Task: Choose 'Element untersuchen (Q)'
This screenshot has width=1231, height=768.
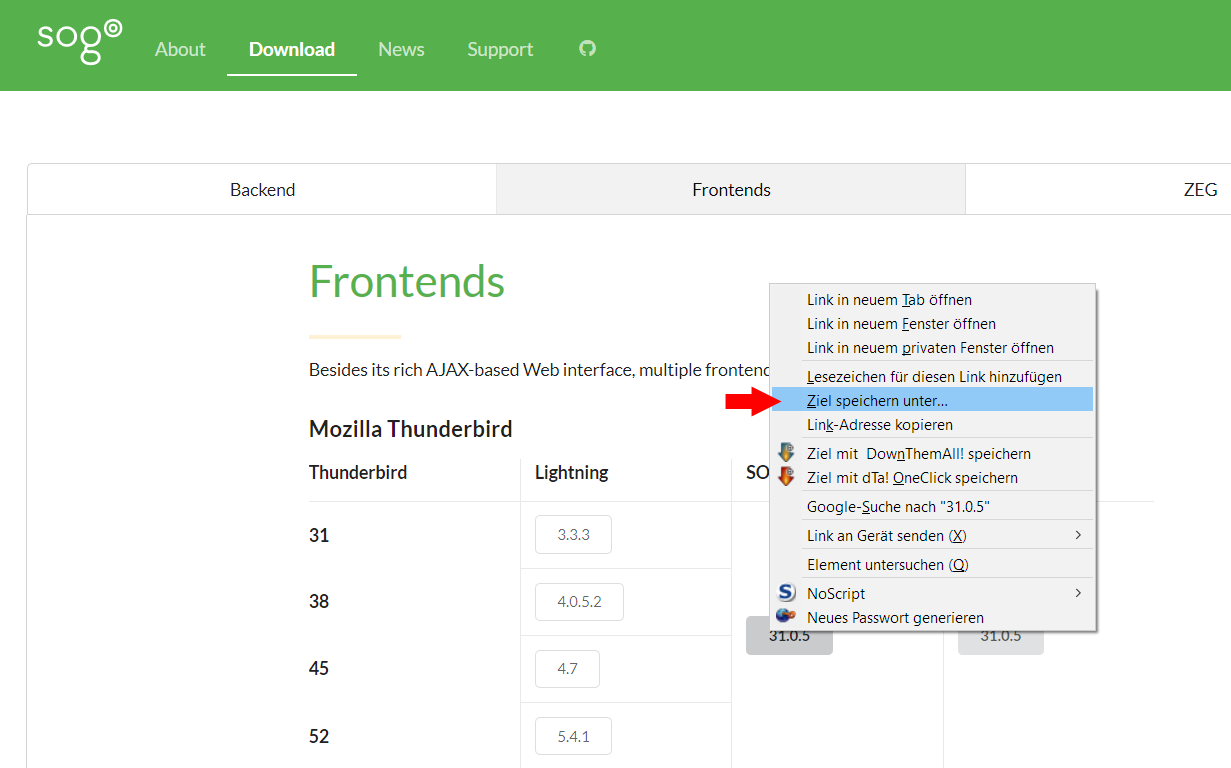Action: (x=932, y=564)
